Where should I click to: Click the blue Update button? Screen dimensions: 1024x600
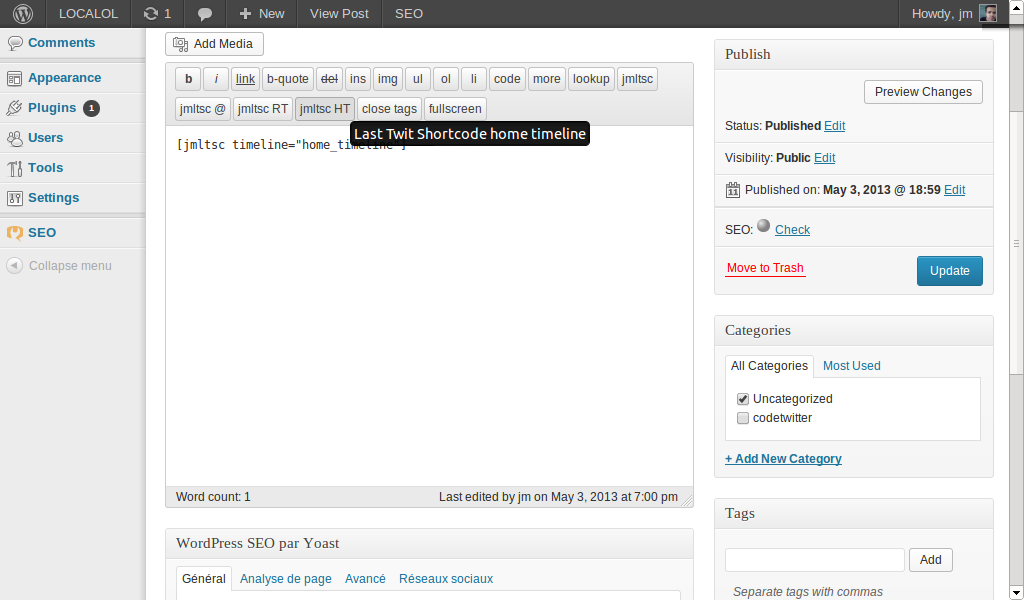pos(950,271)
